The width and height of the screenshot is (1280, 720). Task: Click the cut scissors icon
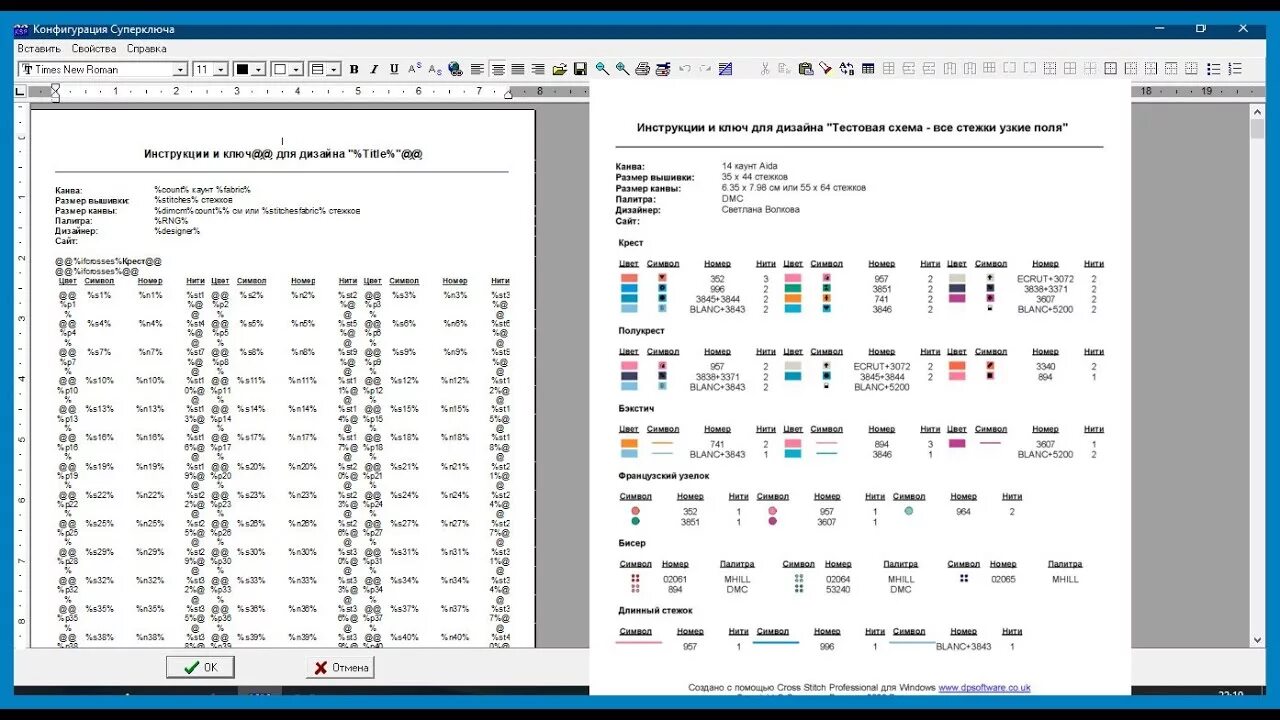(765, 69)
